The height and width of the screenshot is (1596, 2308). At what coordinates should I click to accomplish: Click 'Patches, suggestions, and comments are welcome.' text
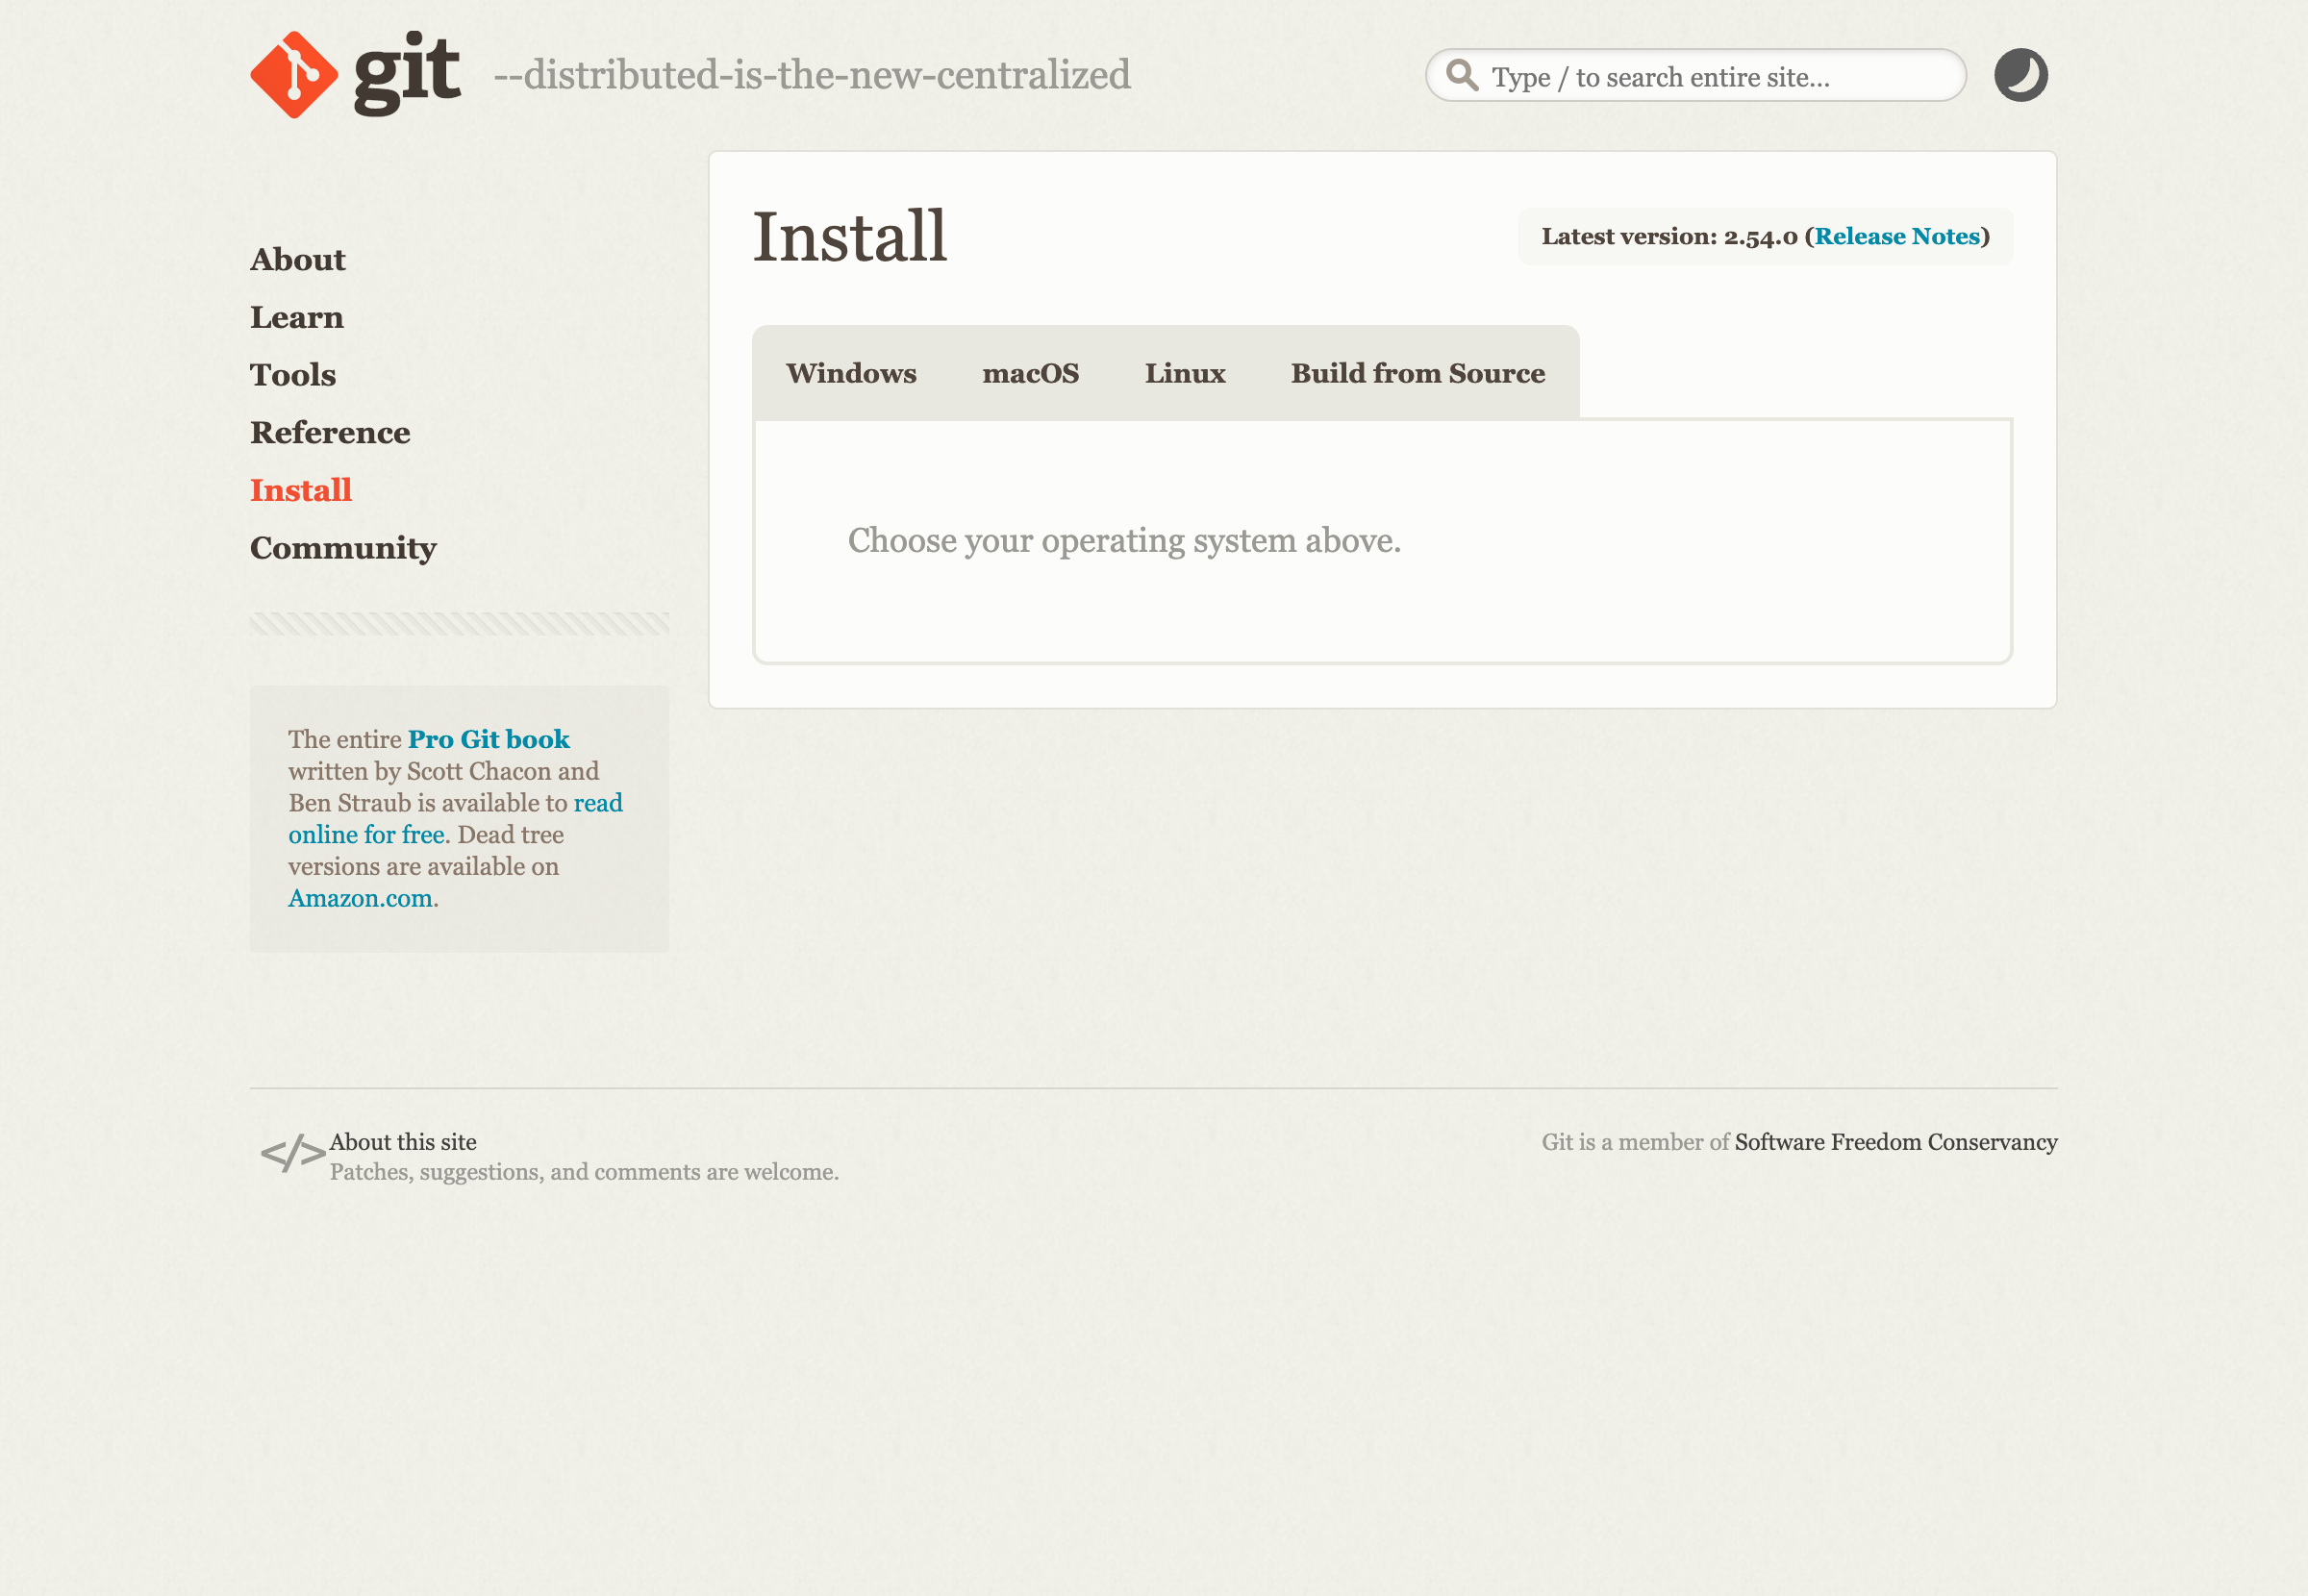[x=584, y=1172]
